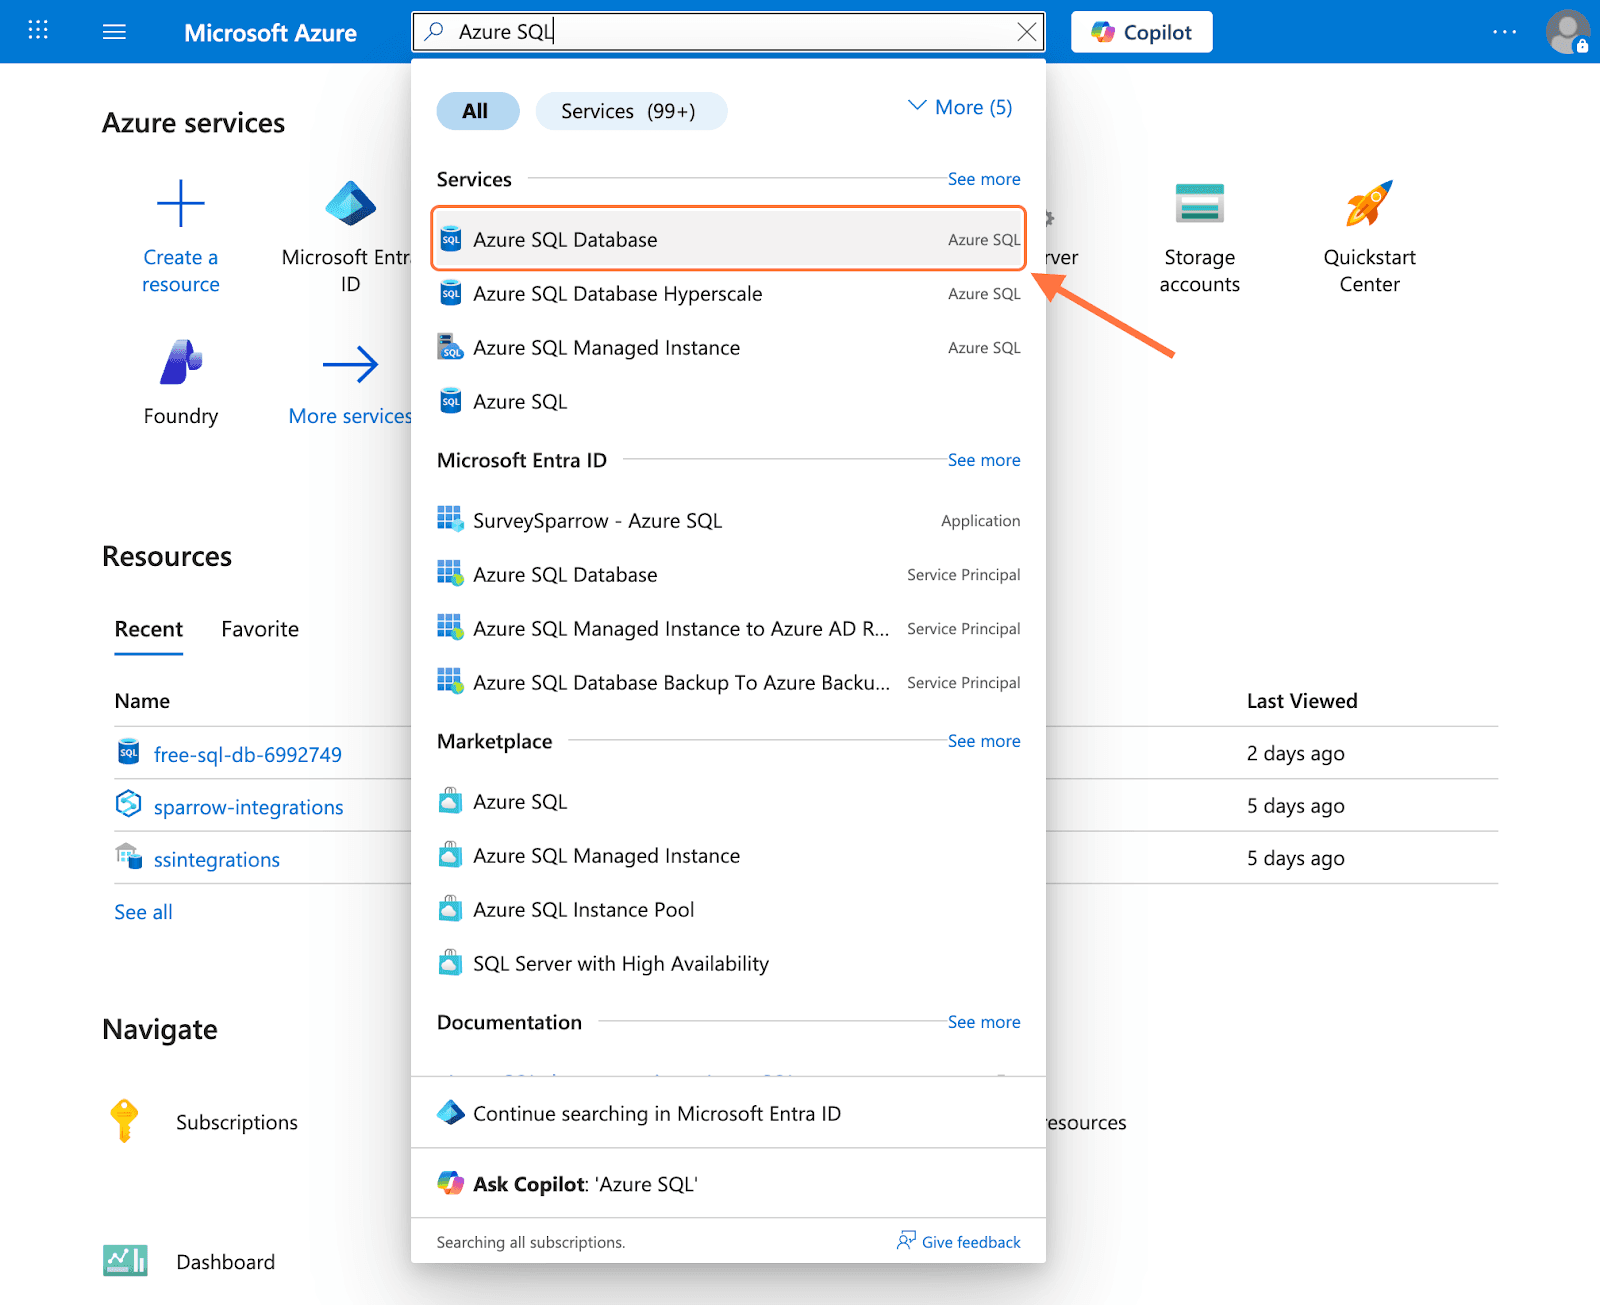Click the Subscriptions key icon
The height and width of the screenshot is (1305, 1600).
pyautogui.click(x=124, y=1121)
